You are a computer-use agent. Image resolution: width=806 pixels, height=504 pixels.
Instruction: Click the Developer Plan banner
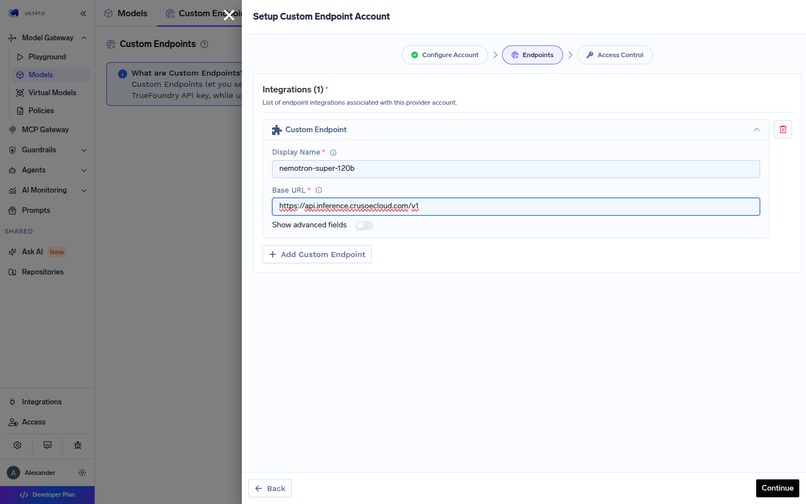(x=47, y=495)
